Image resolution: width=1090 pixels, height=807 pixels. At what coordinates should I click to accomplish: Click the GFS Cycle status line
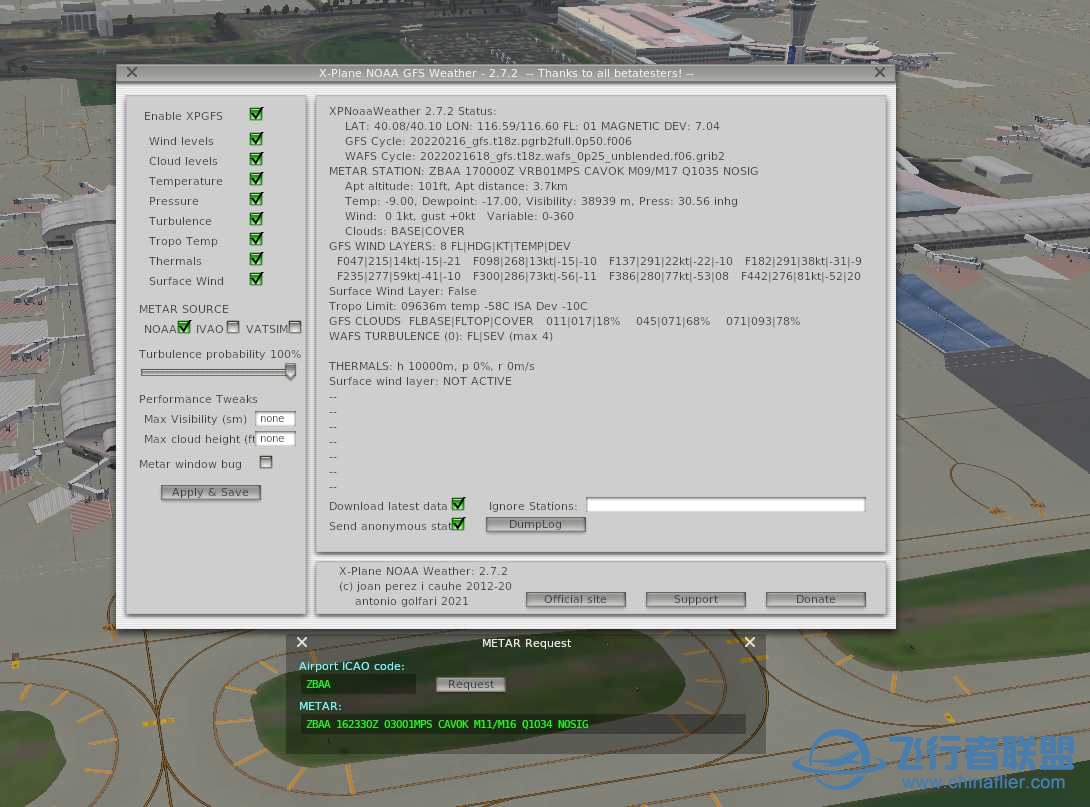pos(488,141)
